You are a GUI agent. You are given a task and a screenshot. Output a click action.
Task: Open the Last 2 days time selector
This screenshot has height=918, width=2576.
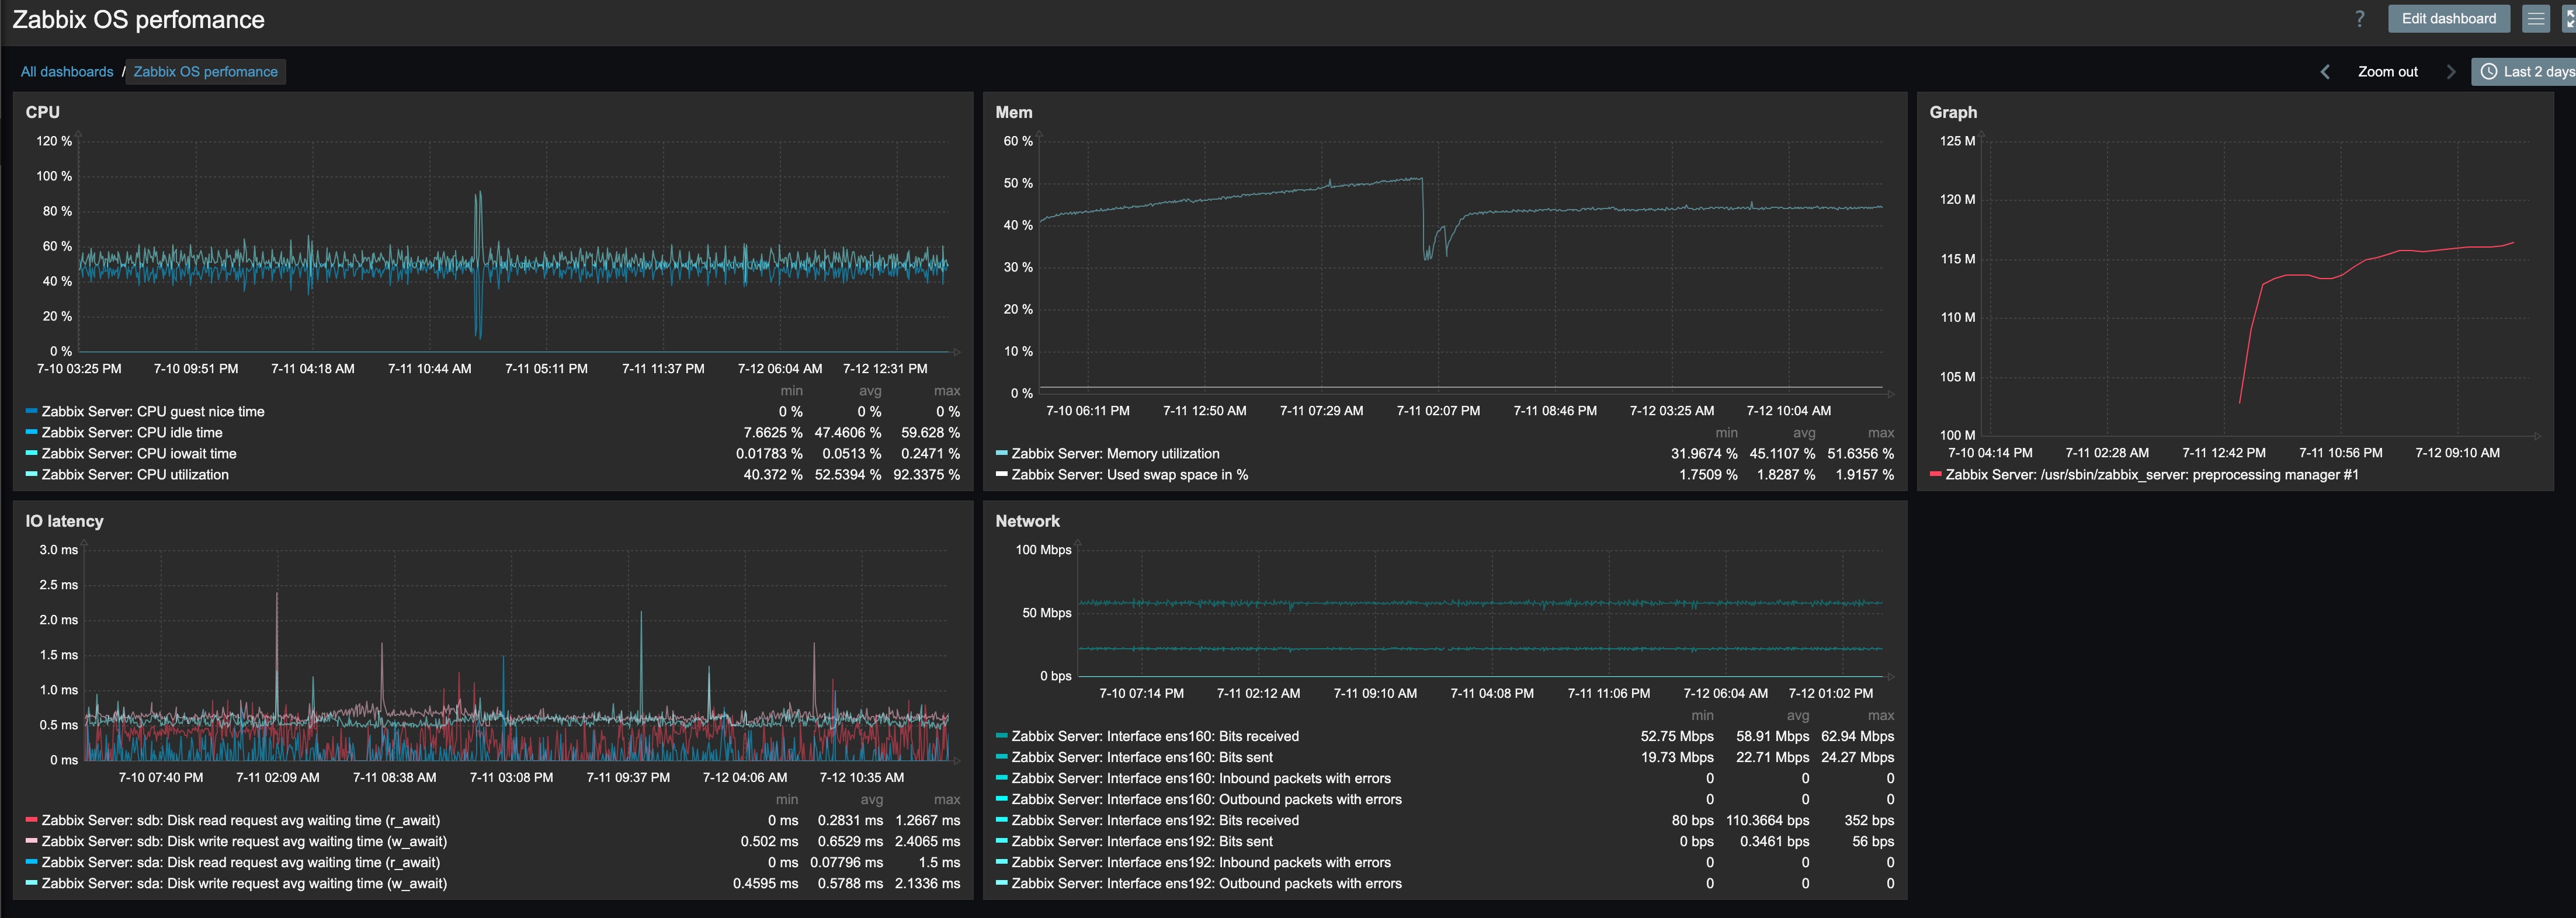(2524, 72)
